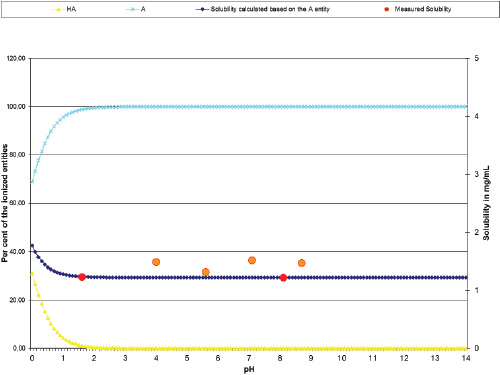The width and height of the screenshot is (500, 375).
Task: Click the pH axis label 3
Action: tap(125, 358)
